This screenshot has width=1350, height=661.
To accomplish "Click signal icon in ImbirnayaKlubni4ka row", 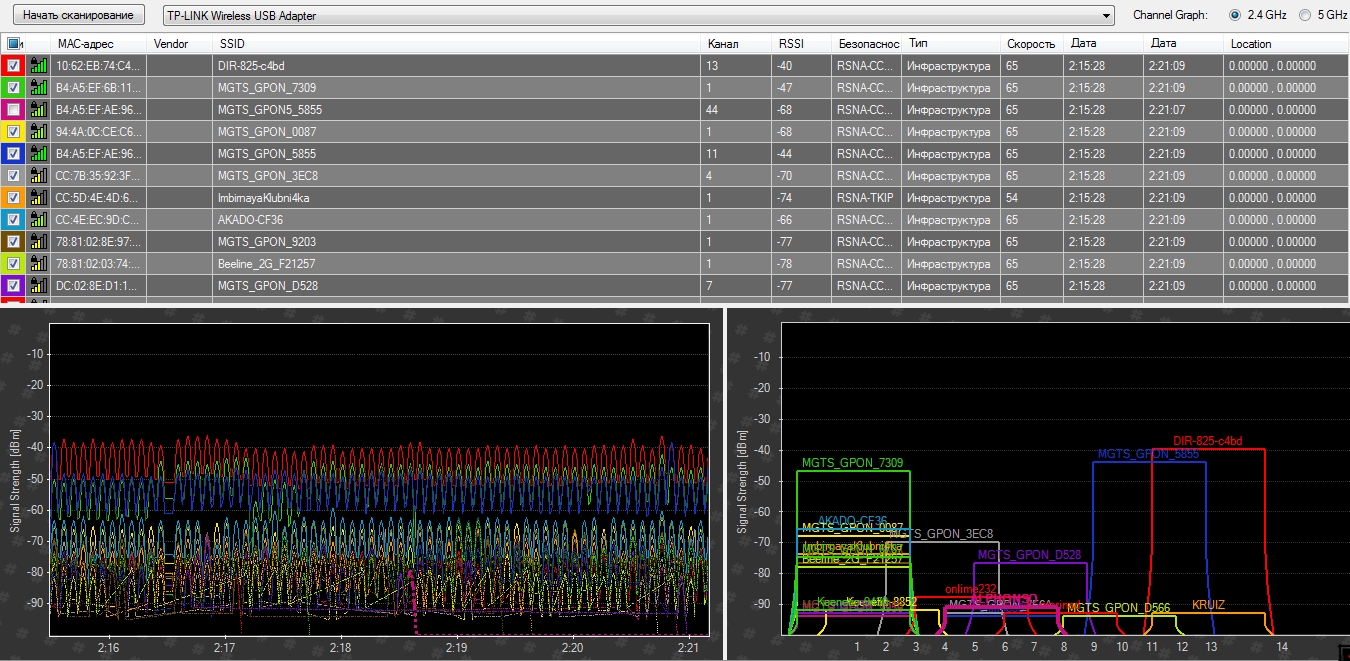I will [x=39, y=198].
